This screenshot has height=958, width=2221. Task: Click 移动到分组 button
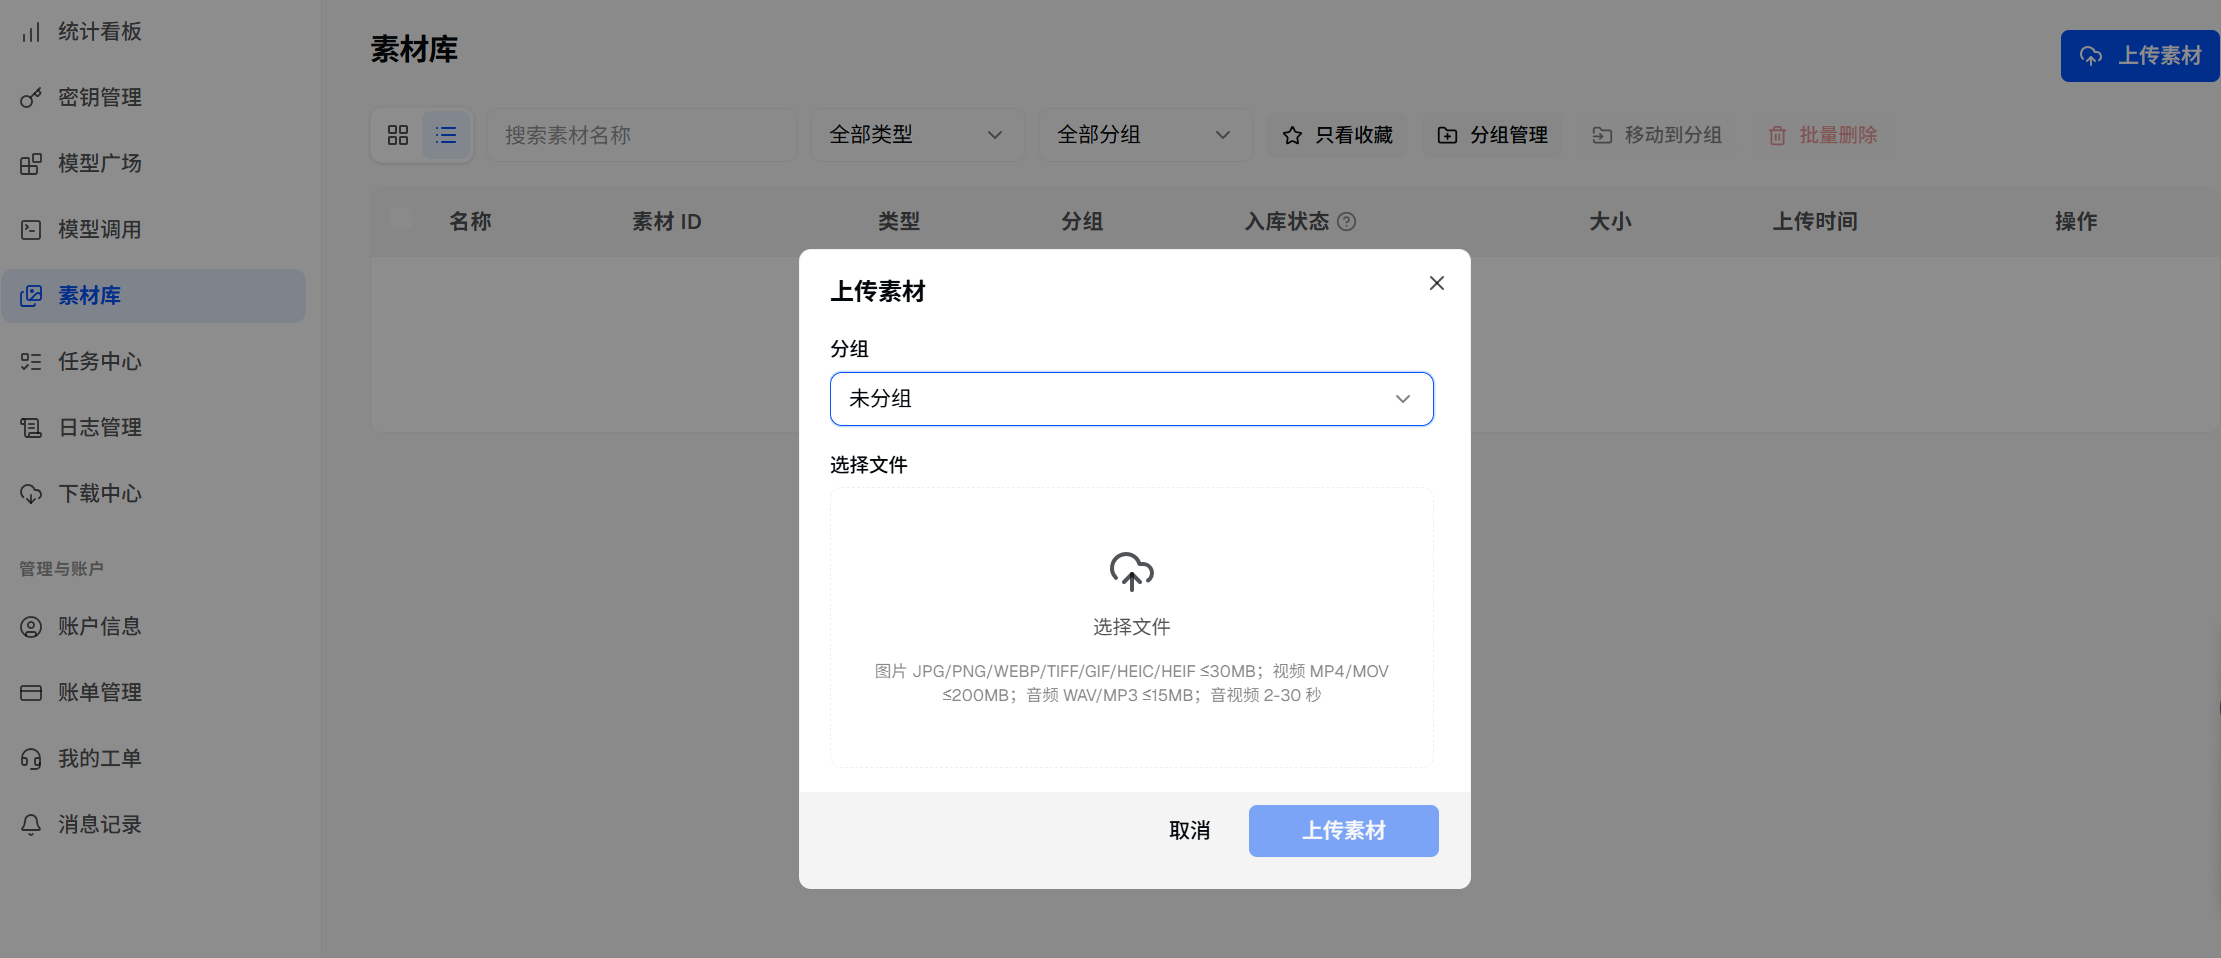(1657, 135)
